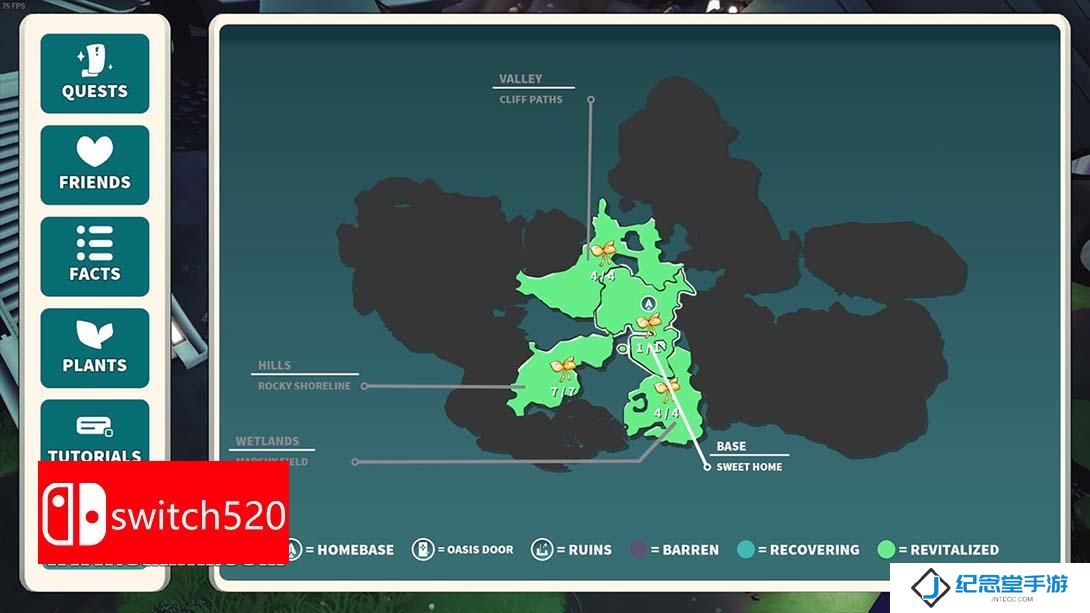Click the 4/4 counter in Valley
1090x613 pixels.
point(603,276)
